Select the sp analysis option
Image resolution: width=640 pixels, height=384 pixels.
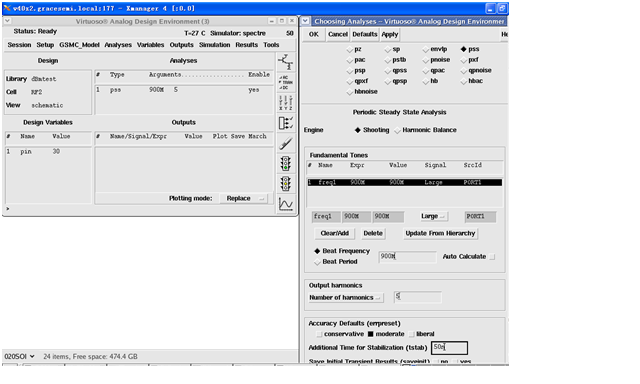coord(388,49)
